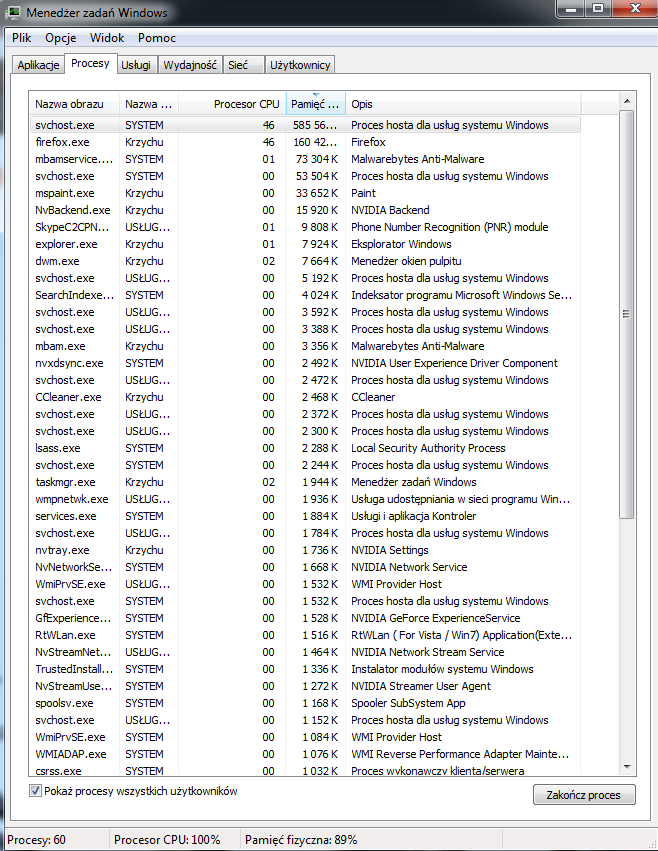Switch to the Usługi tab
The width and height of the screenshot is (658, 851).
(136, 65)
